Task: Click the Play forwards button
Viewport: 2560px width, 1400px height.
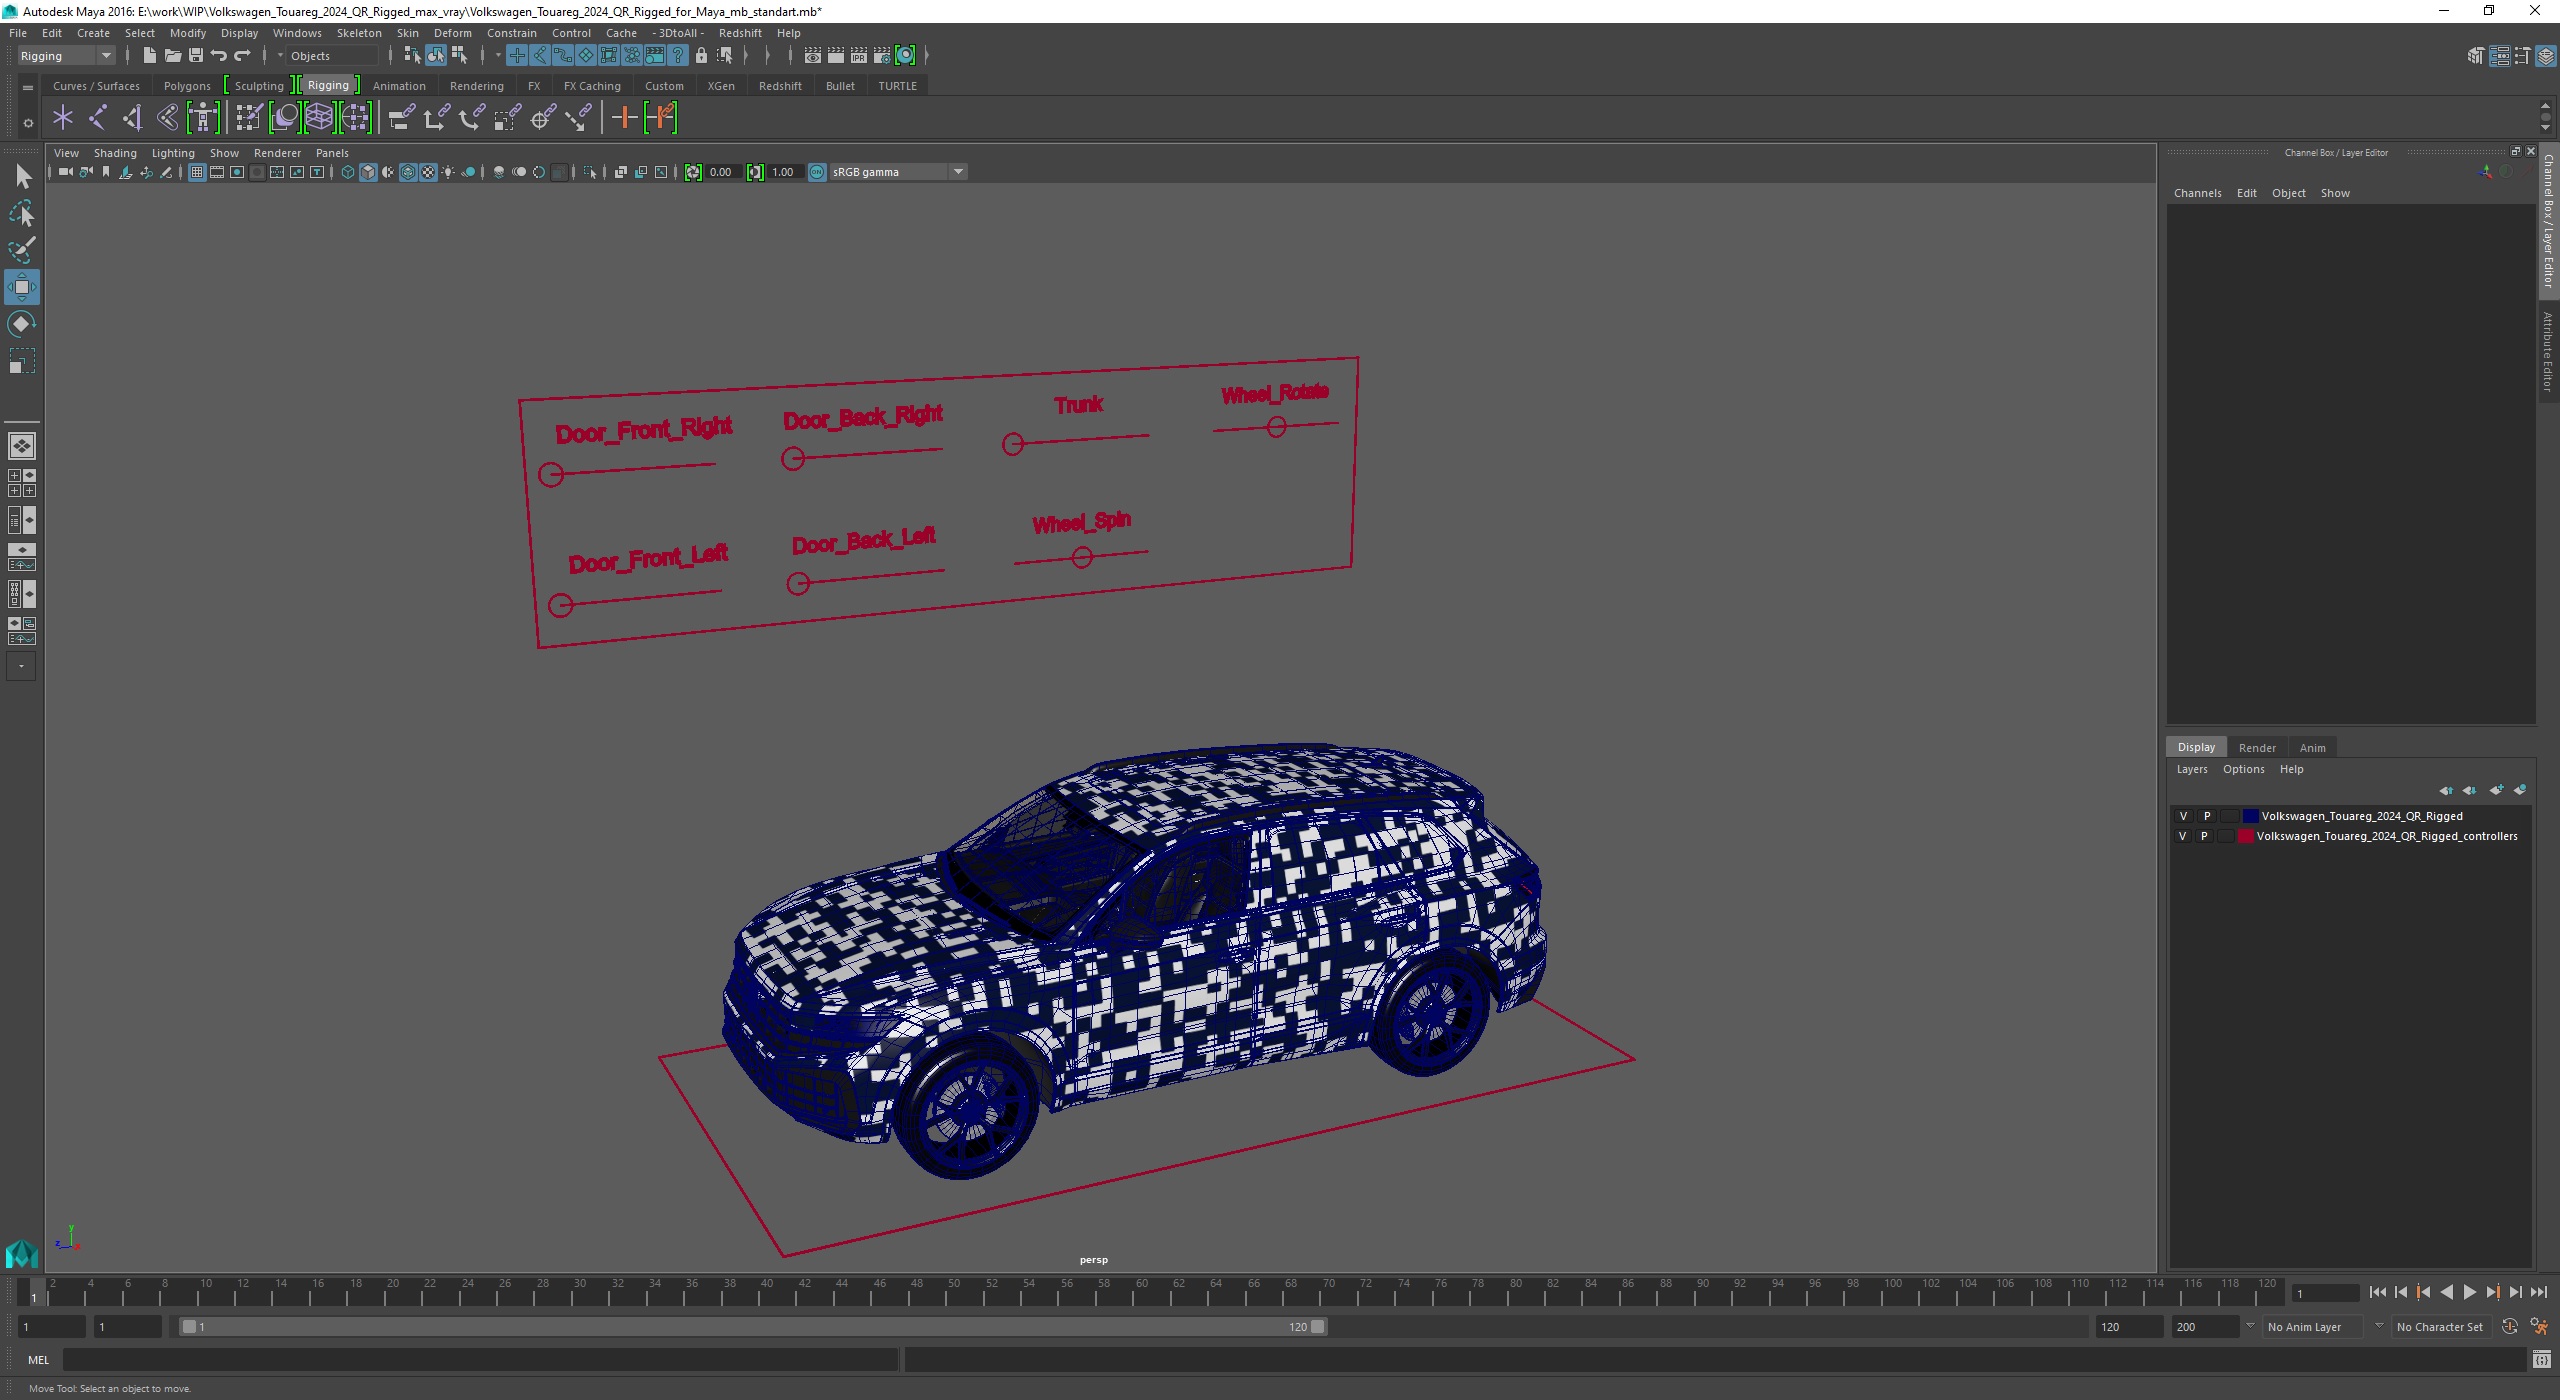Action: pos(2469,1293)
